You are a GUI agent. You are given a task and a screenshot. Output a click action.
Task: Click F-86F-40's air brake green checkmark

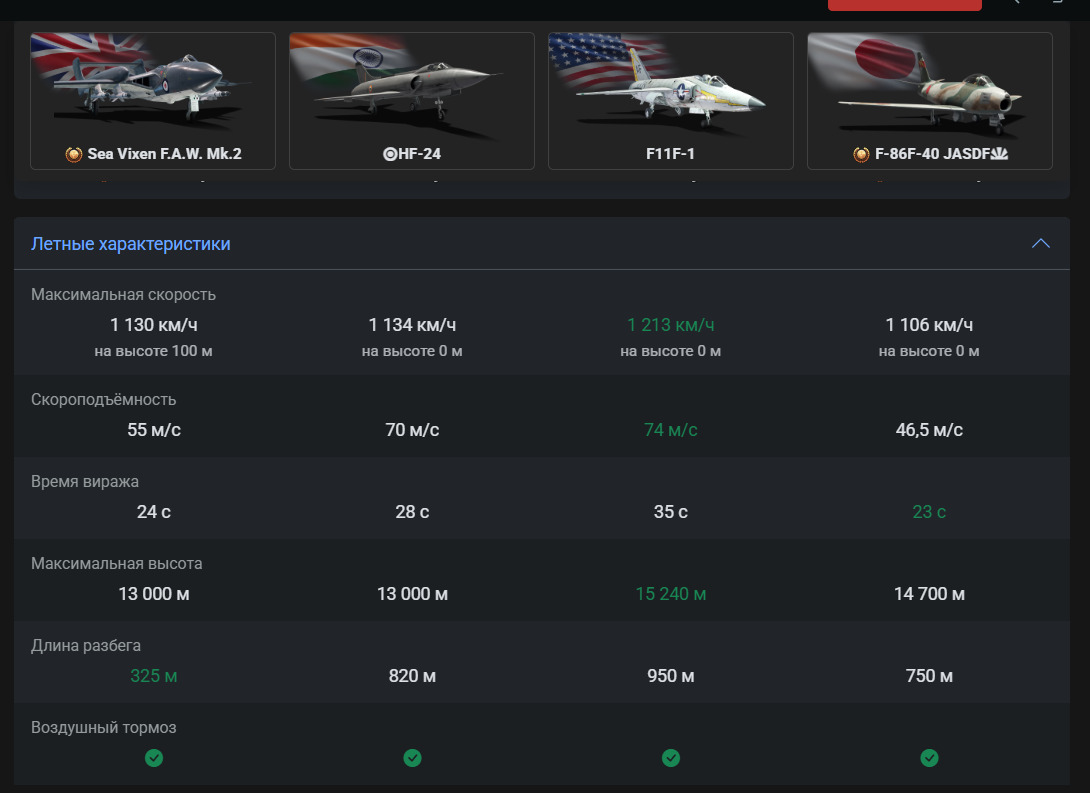pos(929,758)
